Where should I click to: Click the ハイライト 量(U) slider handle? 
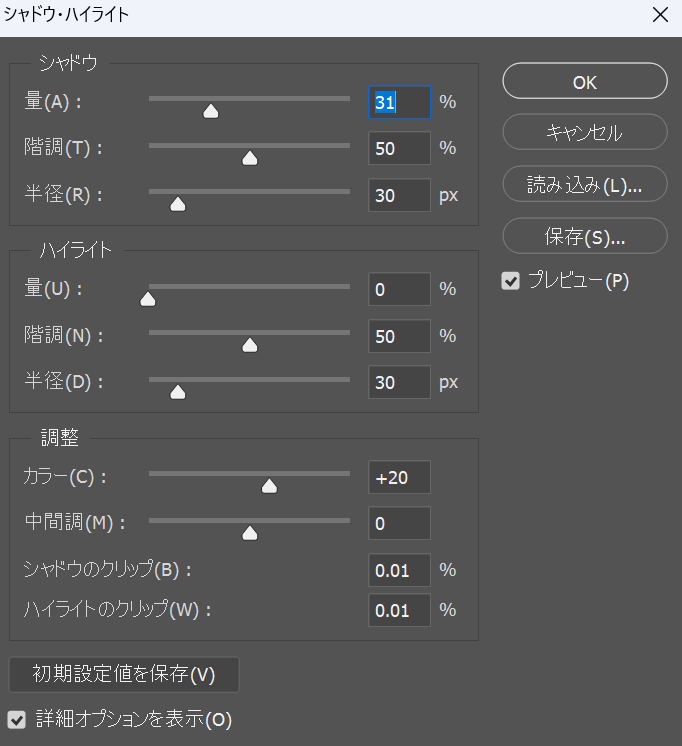(x=148, y=298)
